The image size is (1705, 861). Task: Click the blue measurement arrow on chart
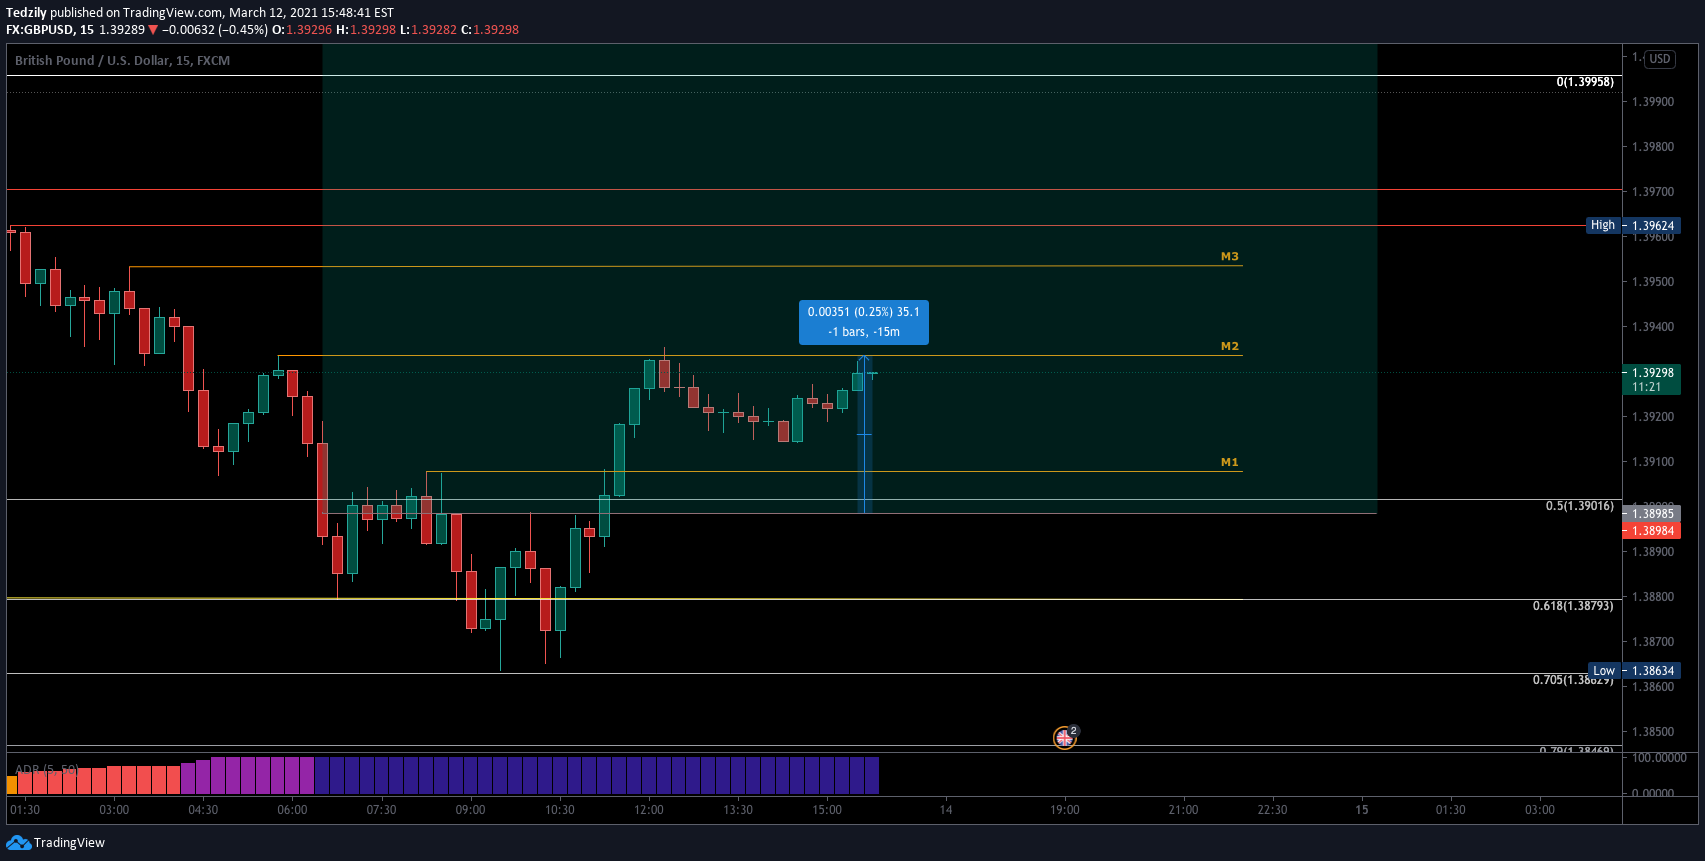pos(864,435)
